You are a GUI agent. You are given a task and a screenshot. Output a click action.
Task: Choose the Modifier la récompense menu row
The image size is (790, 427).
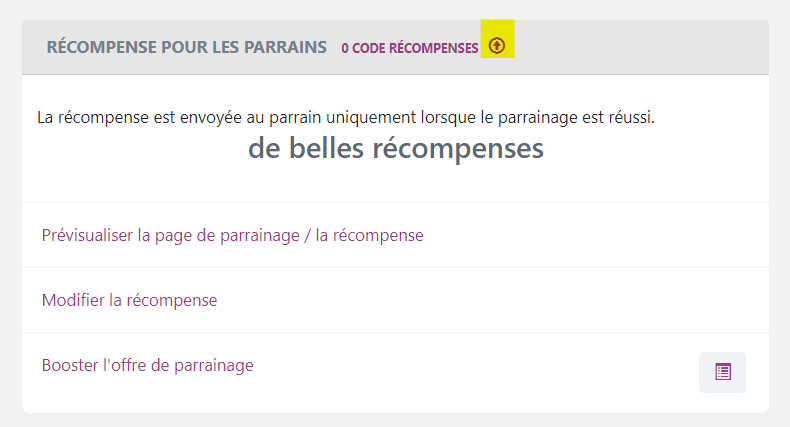tap(396, 300)
